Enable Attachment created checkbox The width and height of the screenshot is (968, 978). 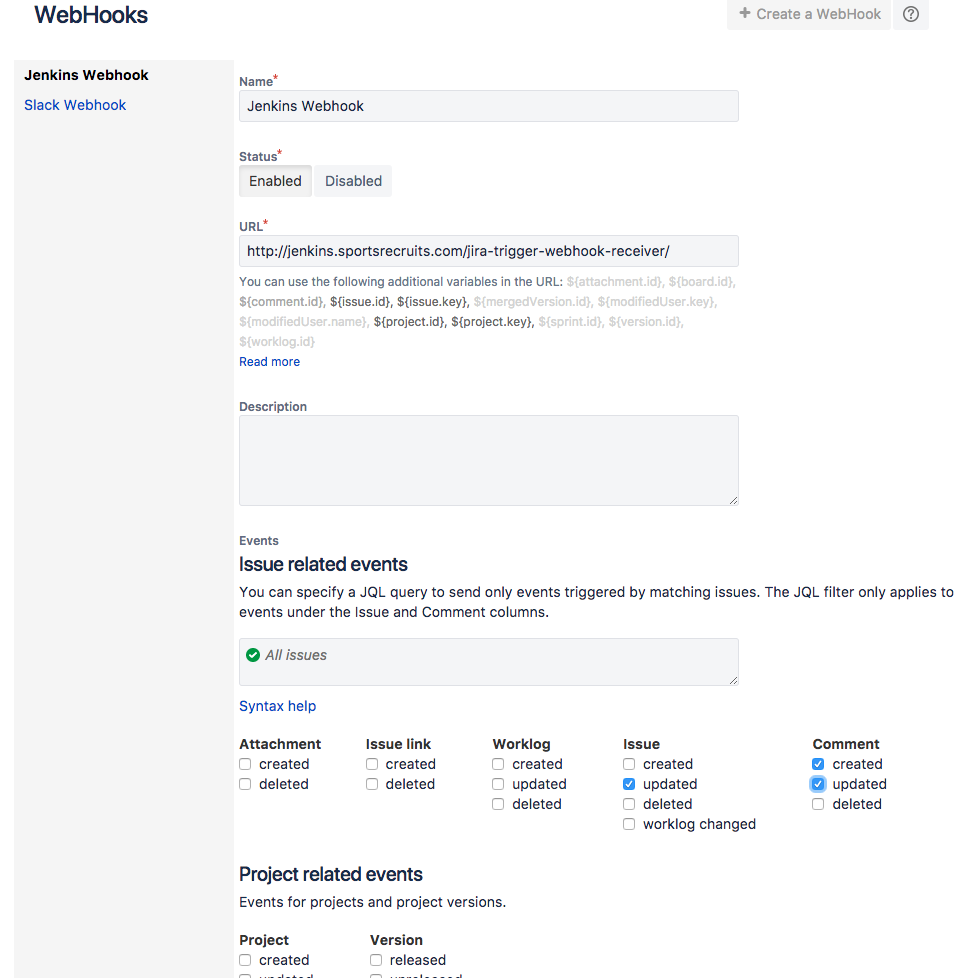click(245, 764)
